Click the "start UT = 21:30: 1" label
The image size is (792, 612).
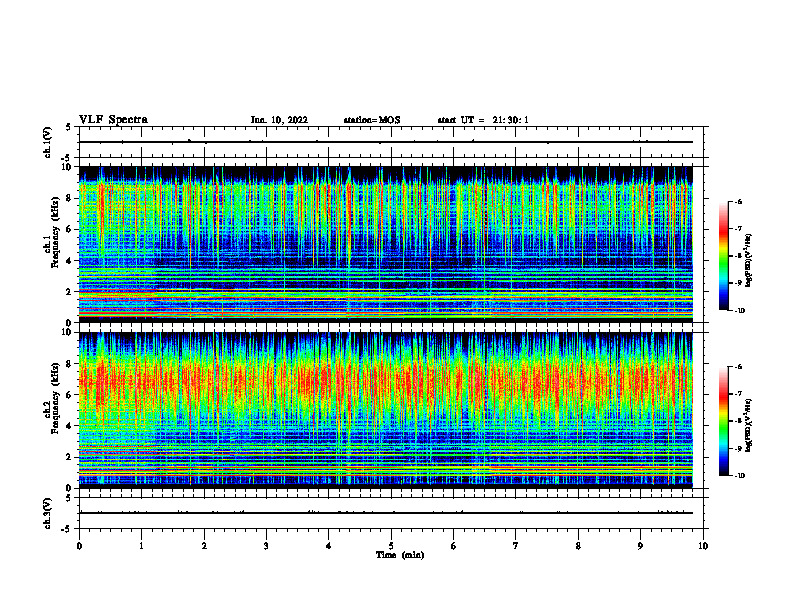click(483, 120)
